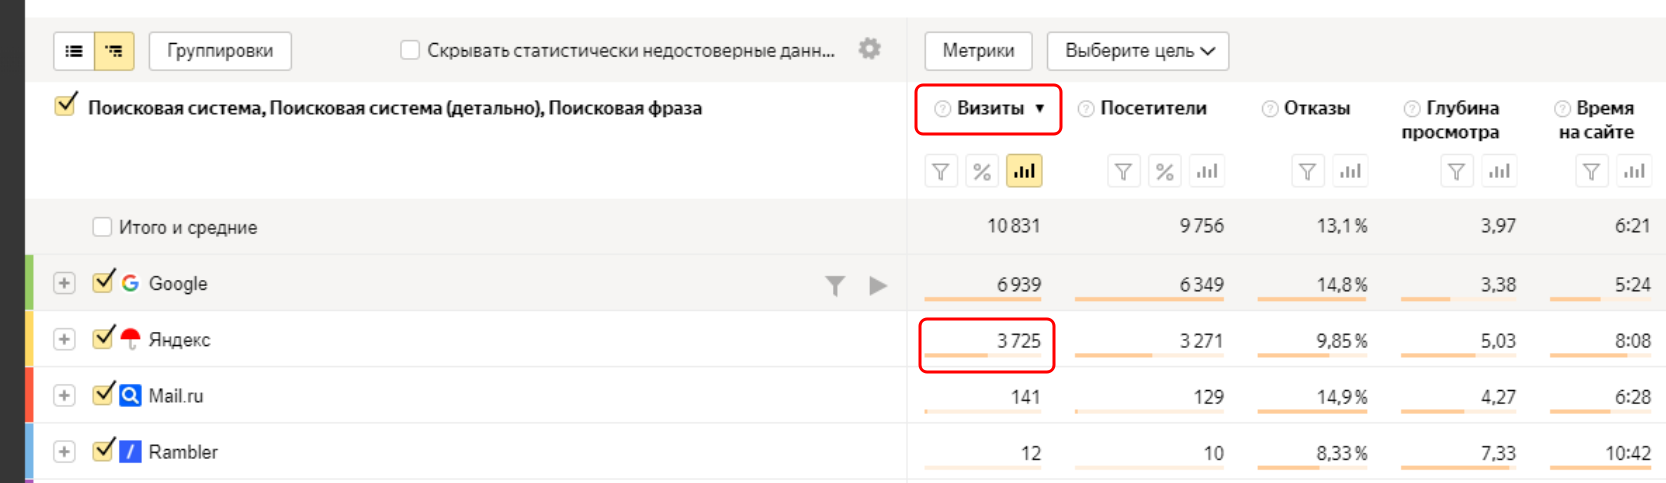Enable hiding statistically unreliable data checkbox

[x=410, y=50]
